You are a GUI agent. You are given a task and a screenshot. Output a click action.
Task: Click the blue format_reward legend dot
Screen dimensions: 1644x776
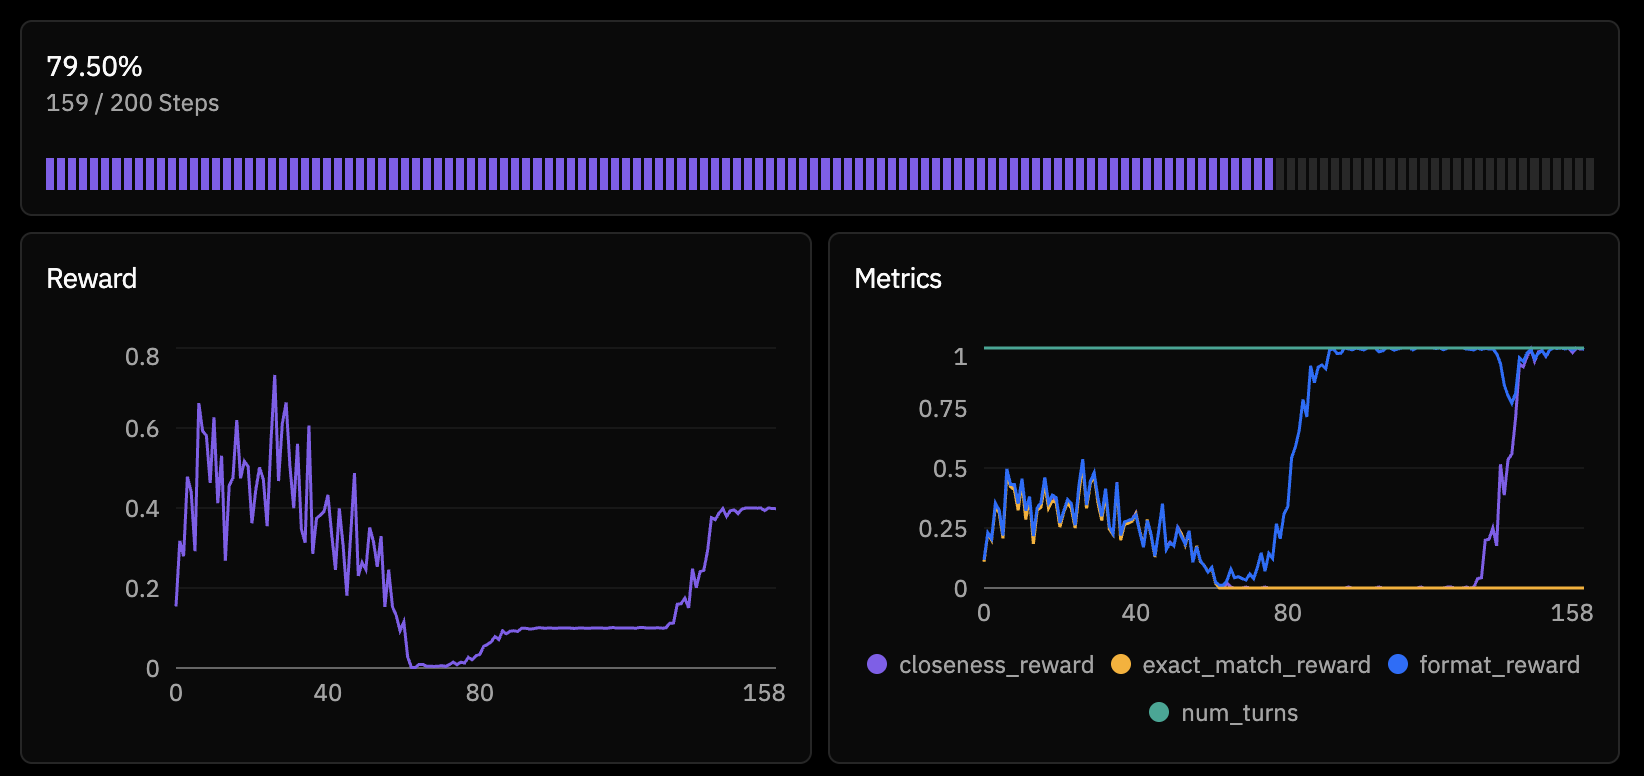[1398, 665]
